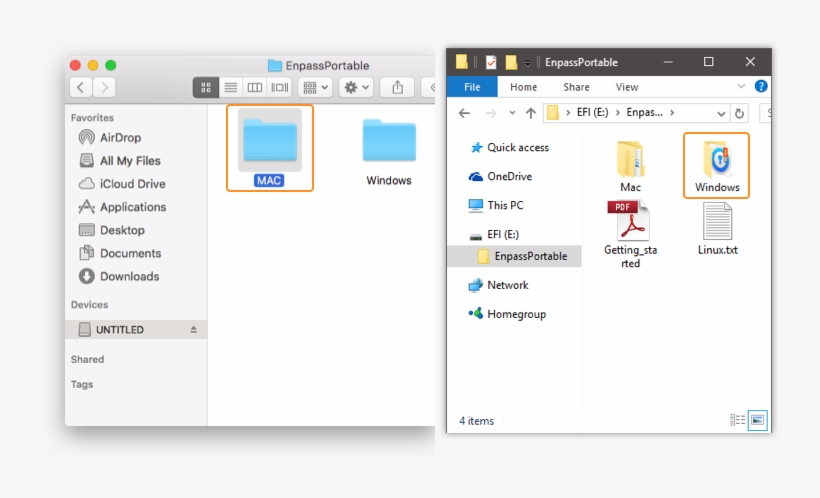This screenshot has width=820, height=498.
Task: Open Explorer Help question mark icon
Action: point(761,87)
